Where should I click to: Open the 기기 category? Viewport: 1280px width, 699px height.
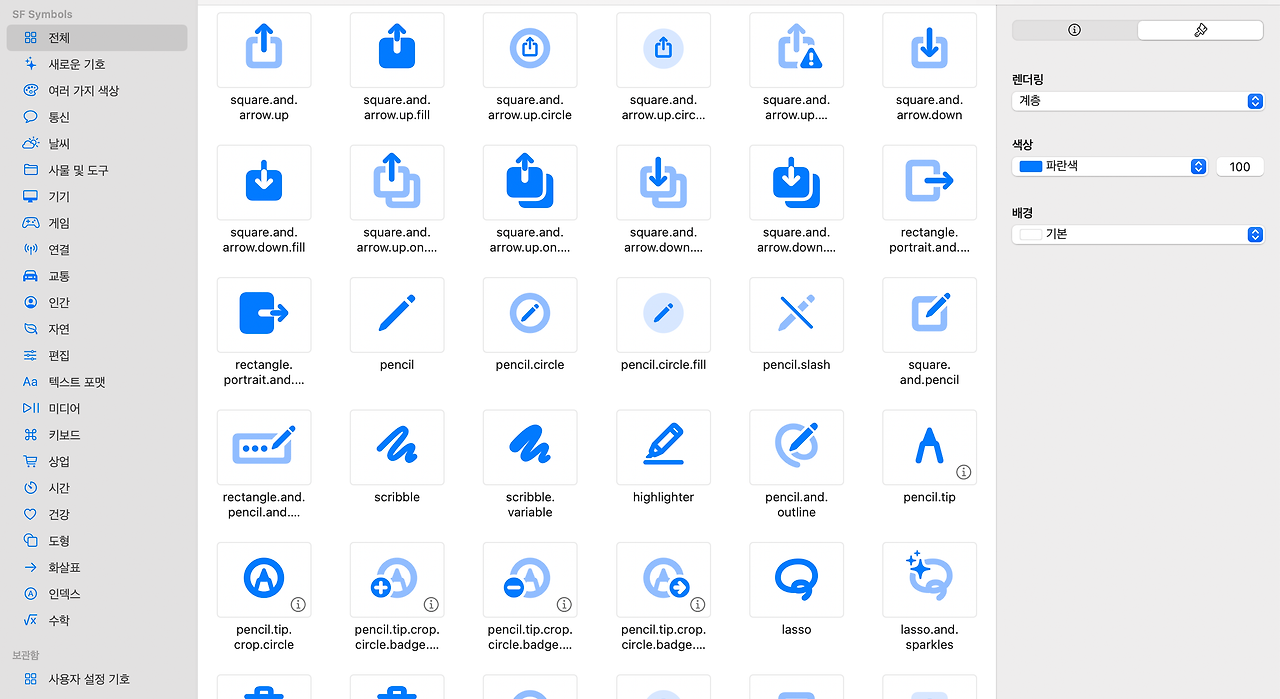(97, 197)
